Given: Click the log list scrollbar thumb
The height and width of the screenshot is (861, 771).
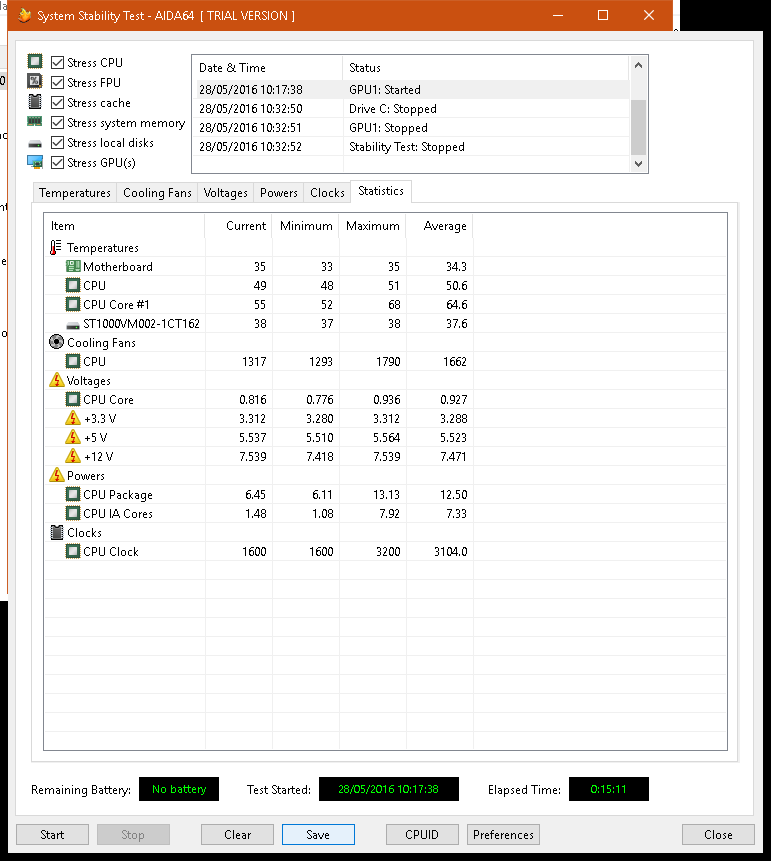Looking at the screenshot, I should coord(638,127).
